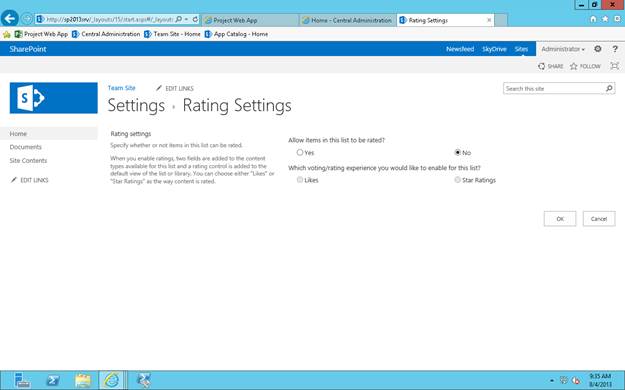Open the address bar dropdown arrow
The image size is (625, 390).
[x=187, y=19]
